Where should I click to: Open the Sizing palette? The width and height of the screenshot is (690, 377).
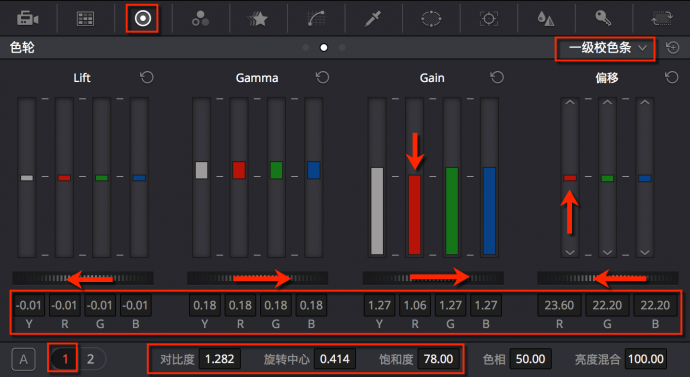tap(662, 18)
